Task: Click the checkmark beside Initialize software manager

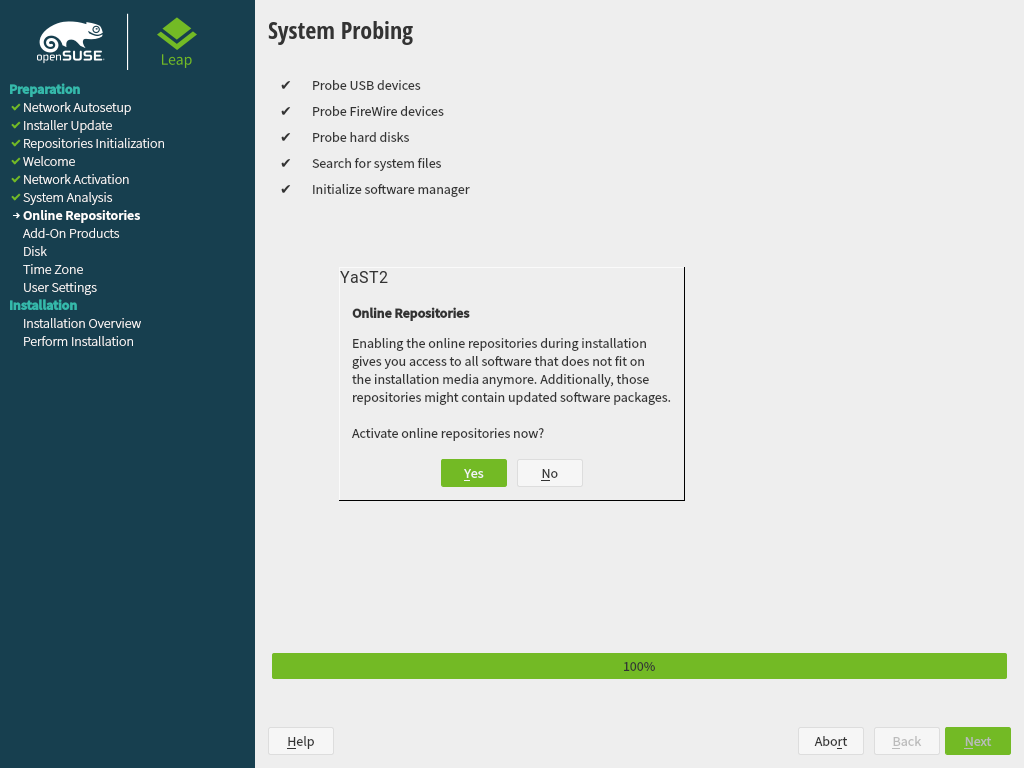Action: click(285, 189)
